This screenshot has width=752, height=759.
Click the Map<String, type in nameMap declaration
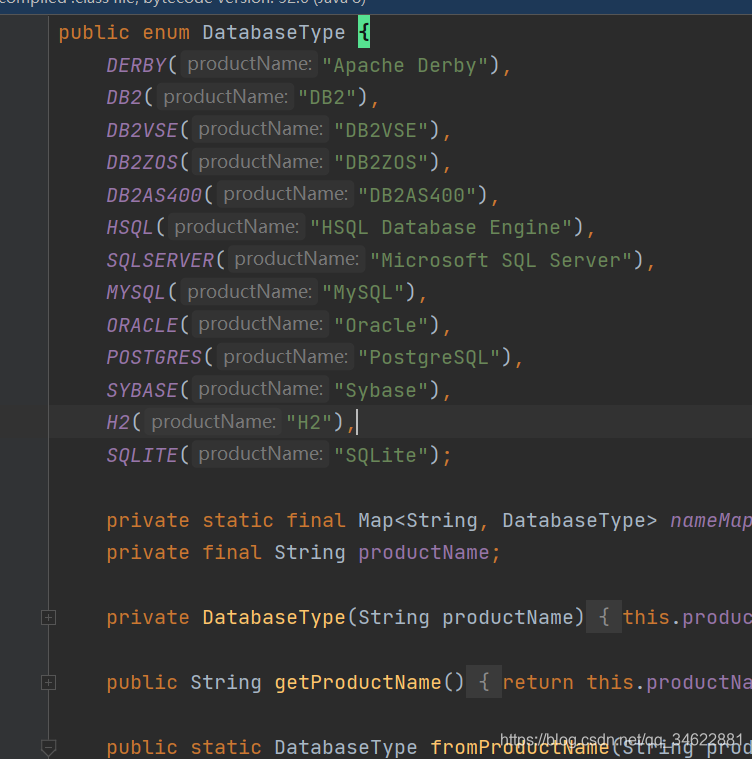(x=423, y=520)
